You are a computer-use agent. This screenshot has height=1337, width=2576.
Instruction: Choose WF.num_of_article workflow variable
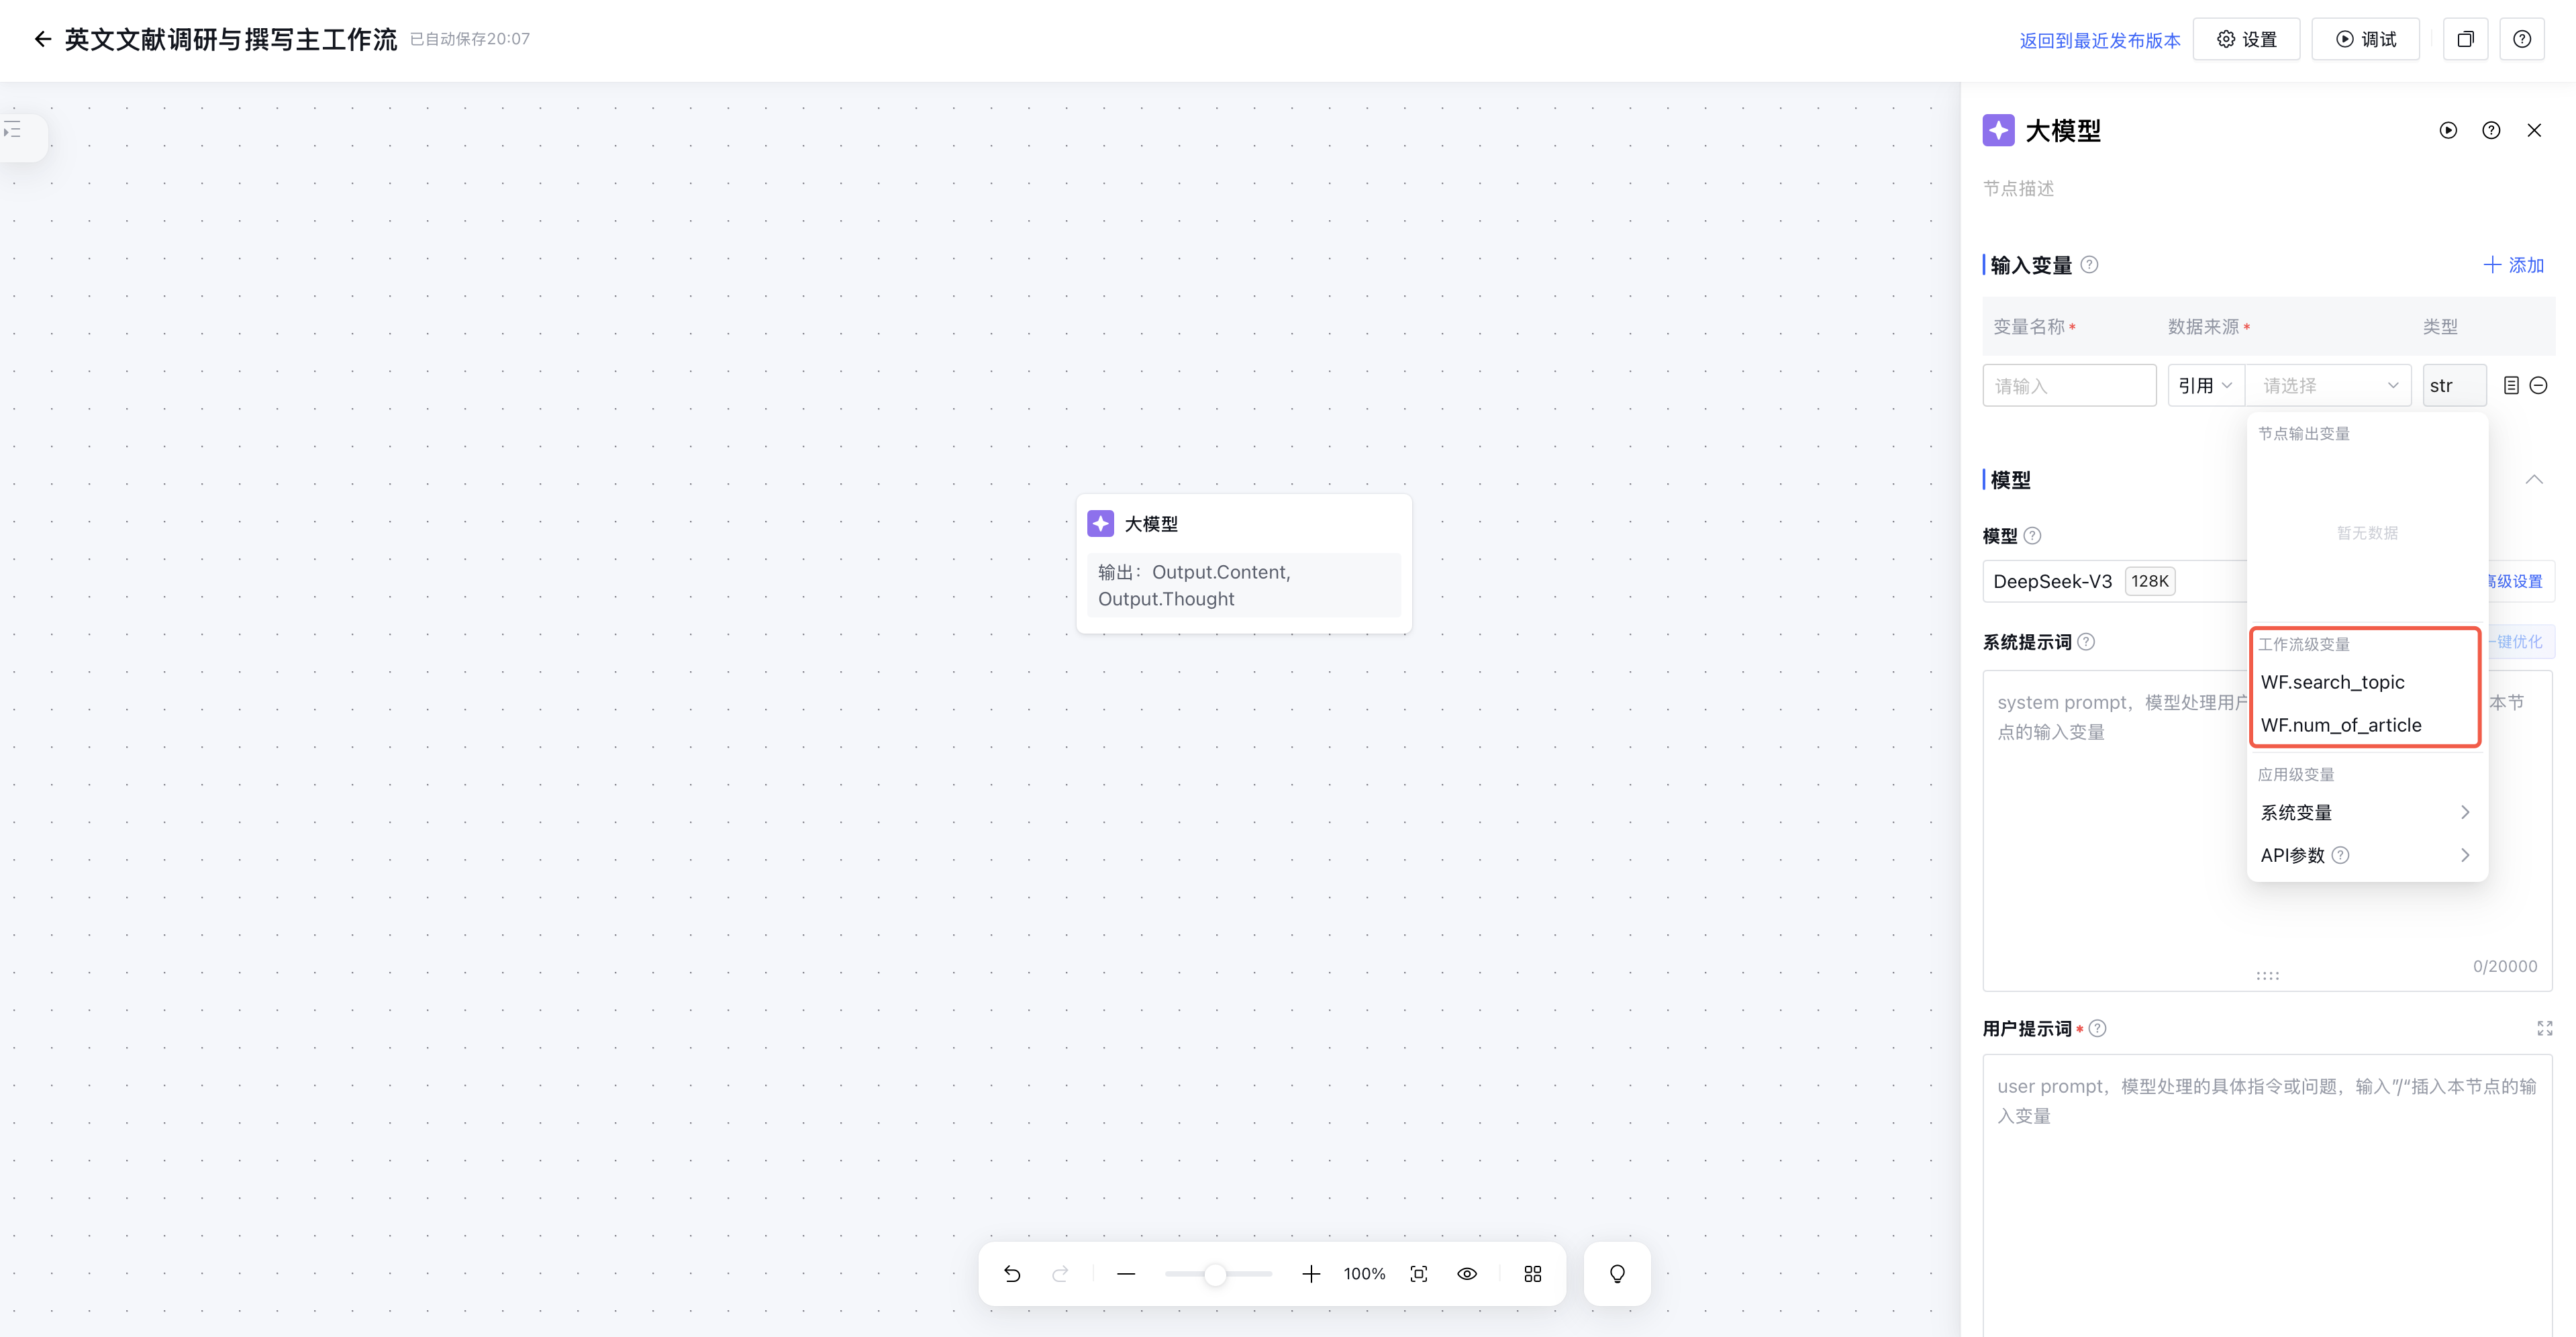coord(2340,725)
